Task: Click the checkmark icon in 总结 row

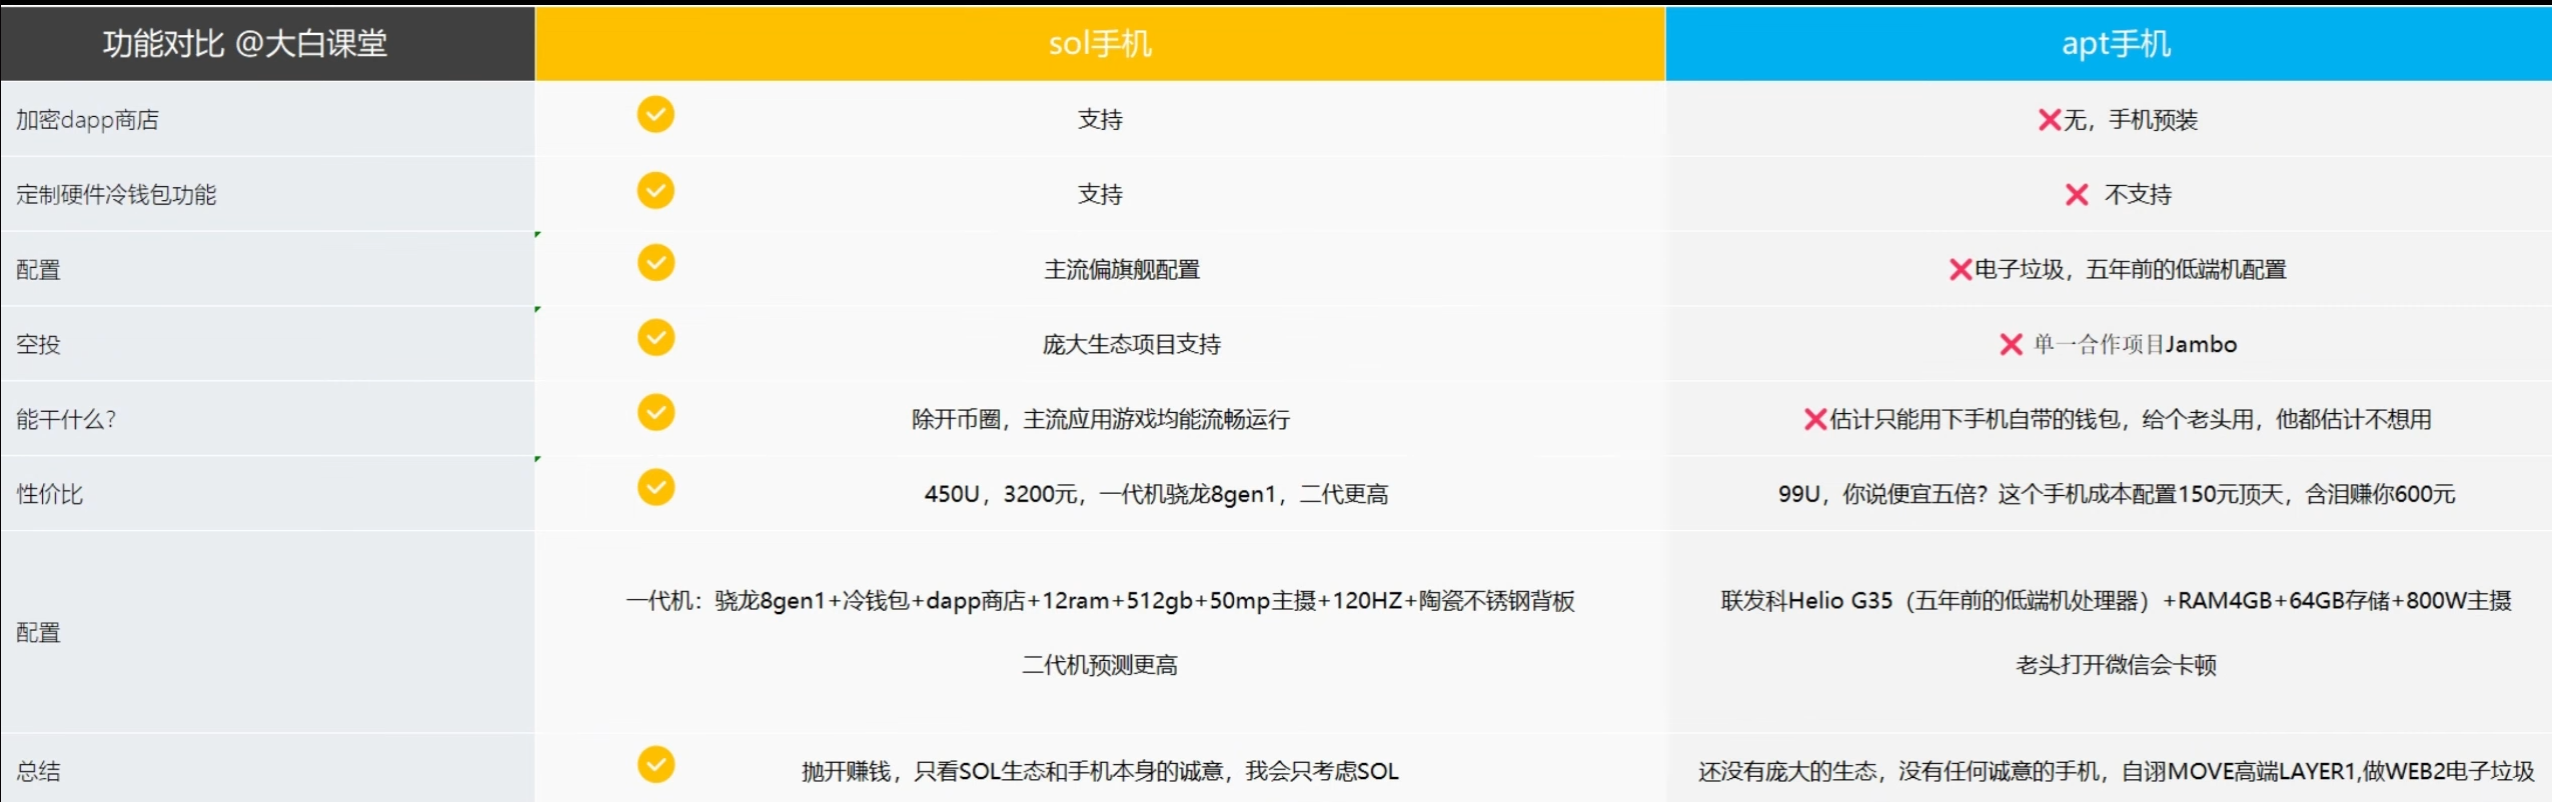Action: 656,765
